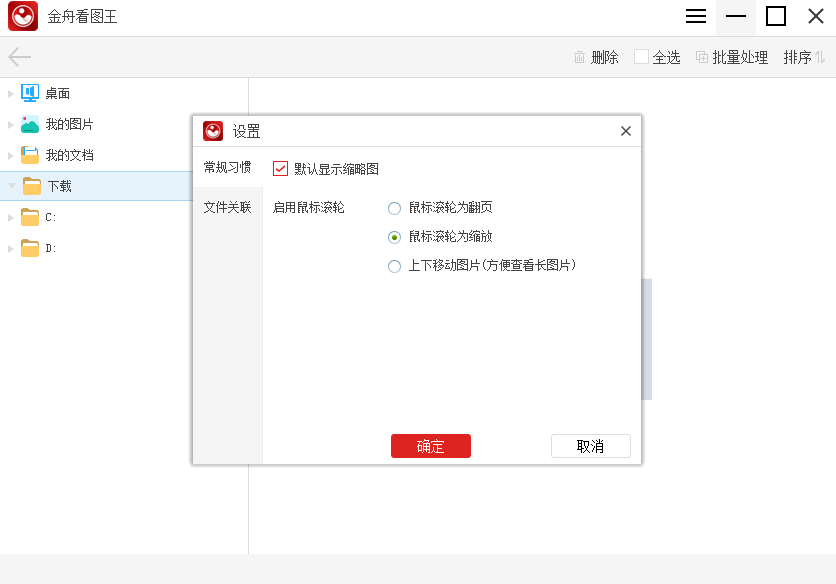836x584 pixels.
Task: Expand the 桌面 tree node arrow
Action: (10, 93)
